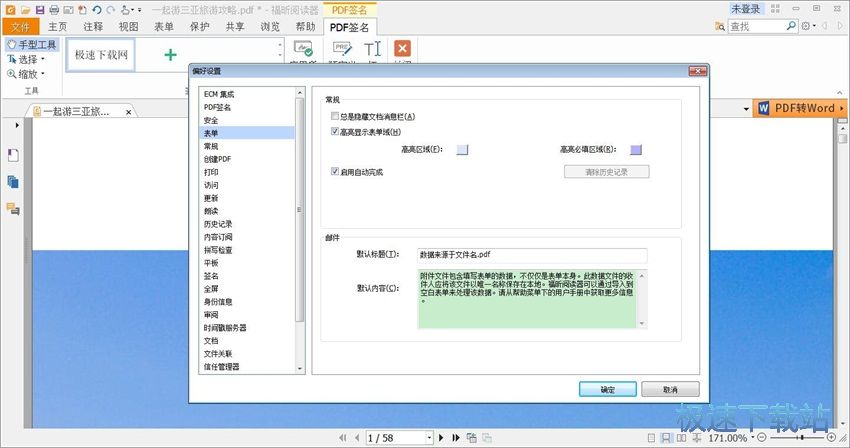The width and height of the screenshot is (850, 448).
Task: Pick the 高亮必填区域 color swatch
Action: pos(636,149)
